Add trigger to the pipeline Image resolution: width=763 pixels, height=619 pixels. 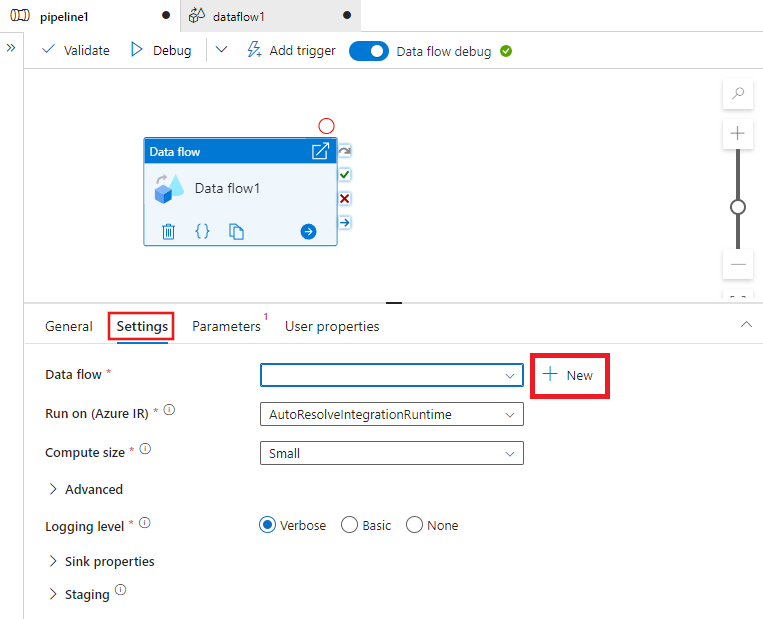[291, 50]
